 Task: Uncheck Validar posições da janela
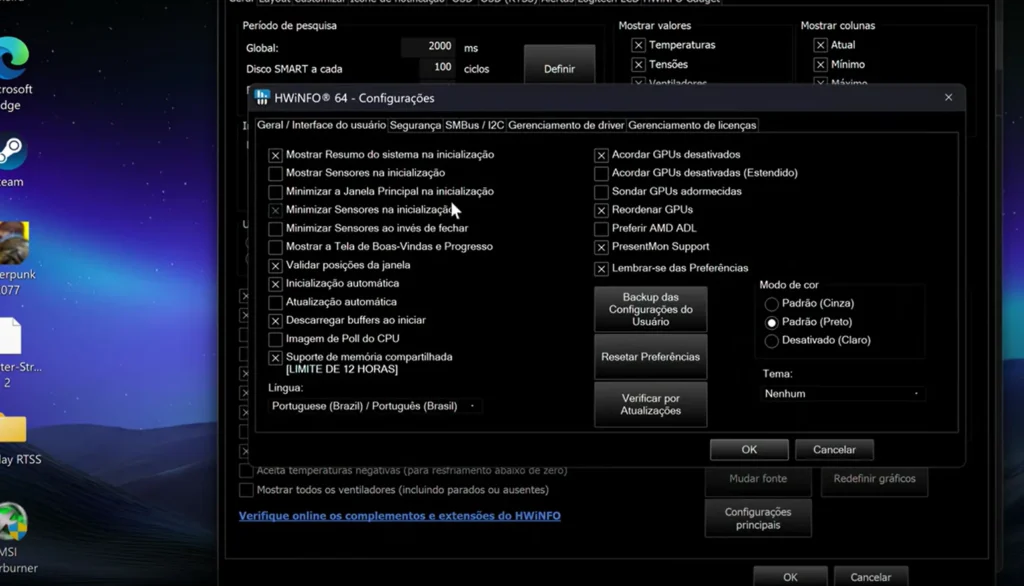(275, 266)
